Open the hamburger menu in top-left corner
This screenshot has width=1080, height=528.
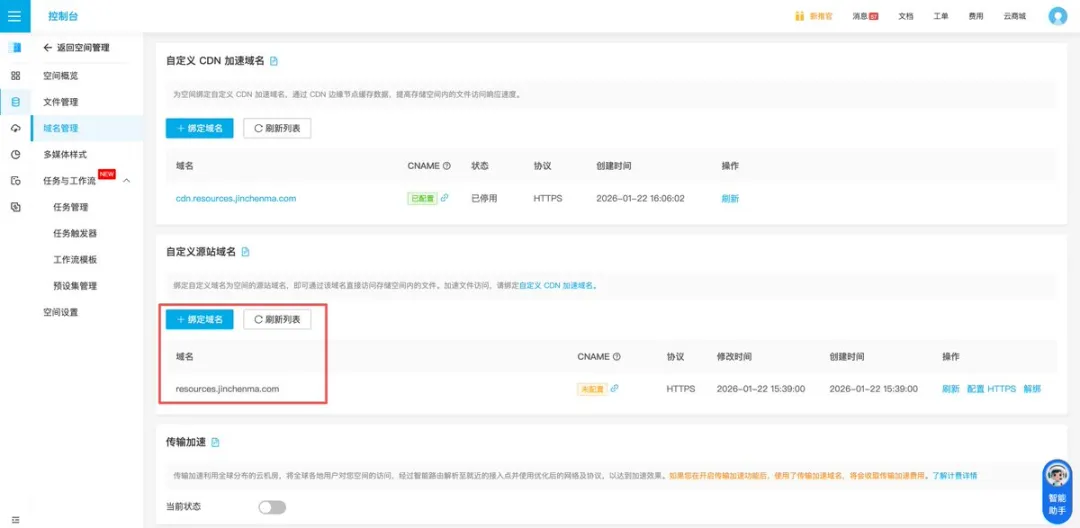coord(14,16)
